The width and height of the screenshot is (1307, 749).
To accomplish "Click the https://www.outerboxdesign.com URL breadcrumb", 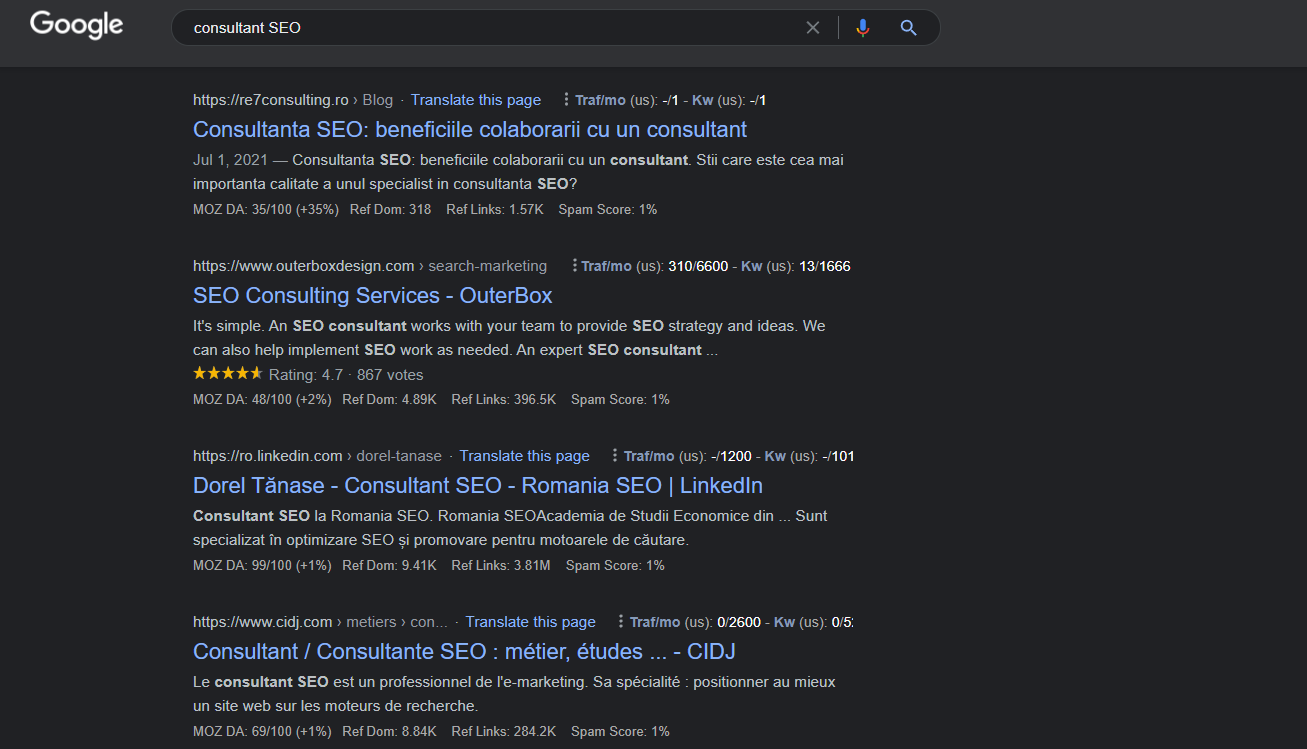I will coord(370,266).
